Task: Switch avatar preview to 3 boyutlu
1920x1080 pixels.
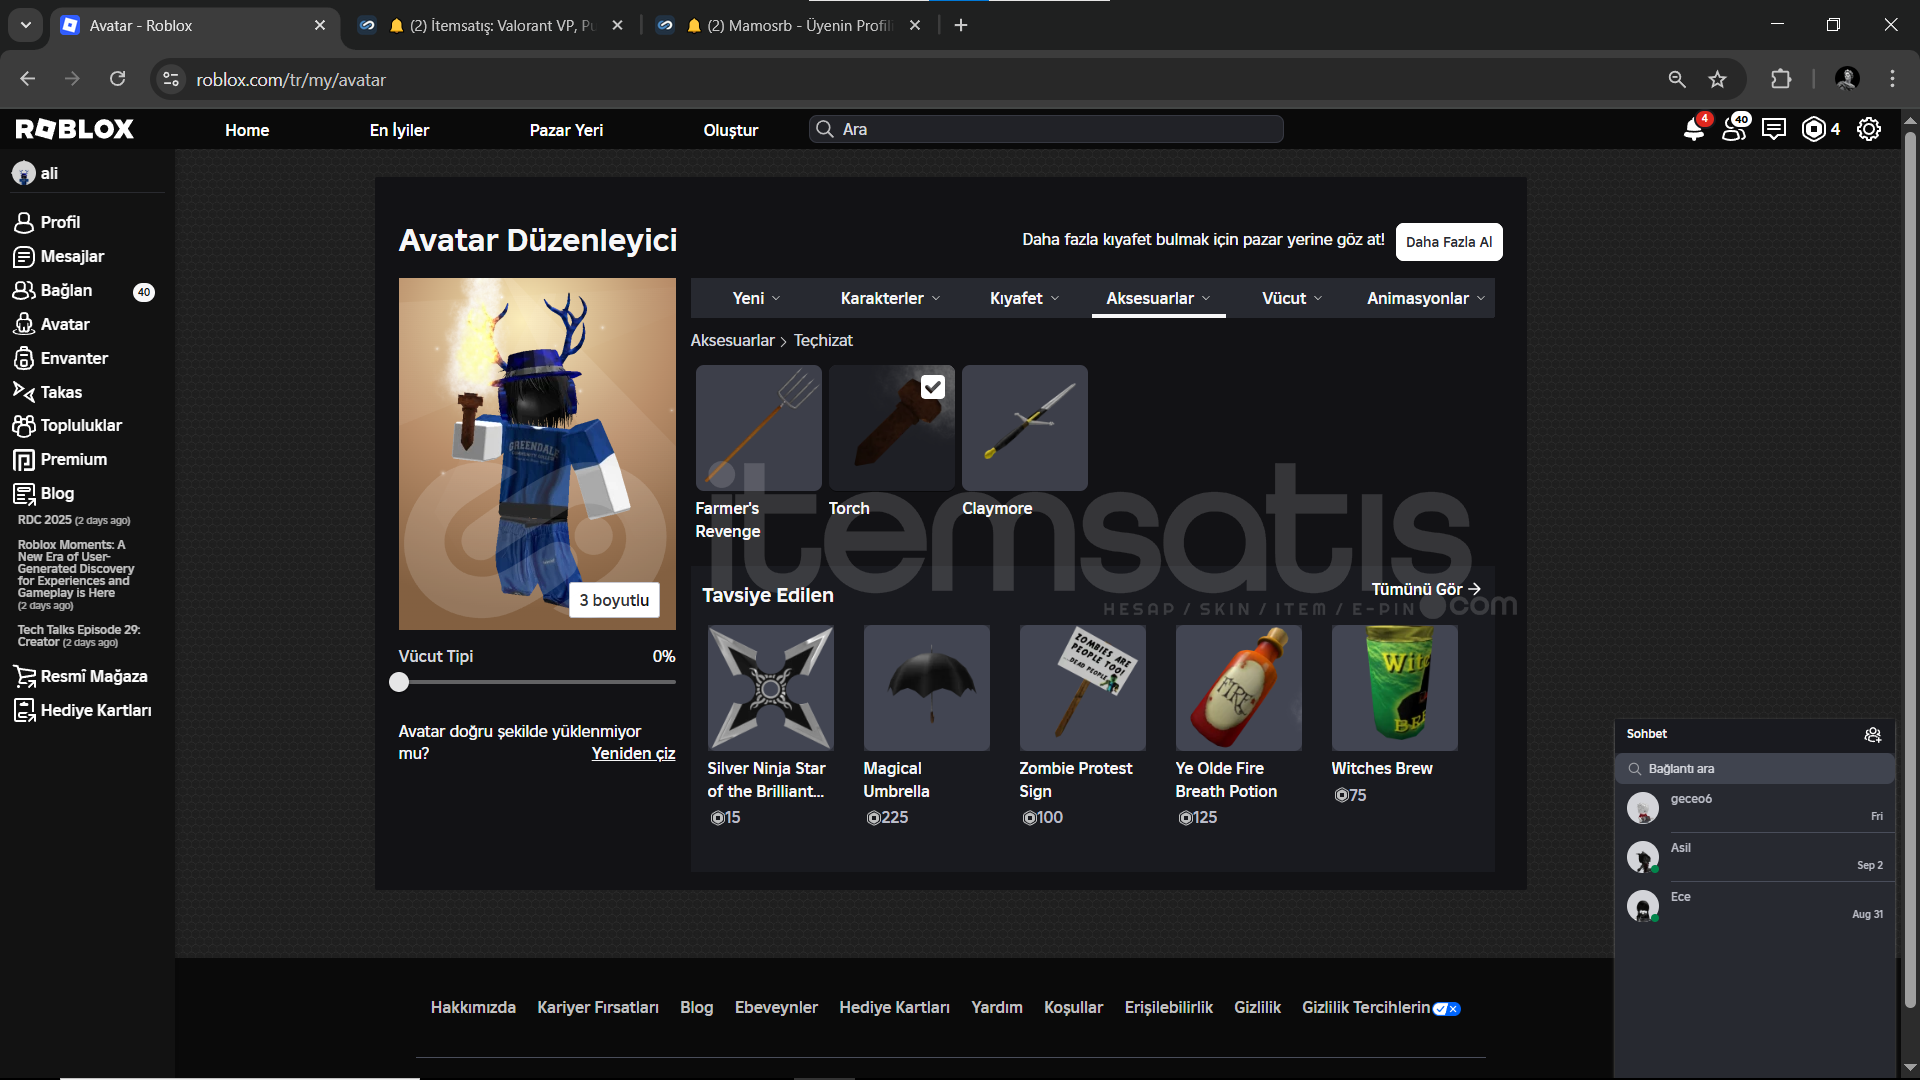Action: coord(614,600)
